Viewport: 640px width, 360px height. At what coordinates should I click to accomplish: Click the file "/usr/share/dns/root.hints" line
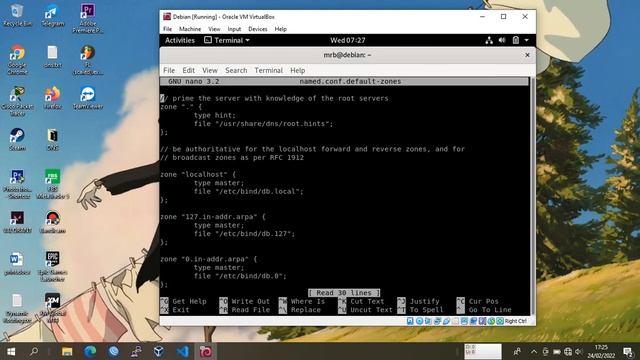point(263,124)
